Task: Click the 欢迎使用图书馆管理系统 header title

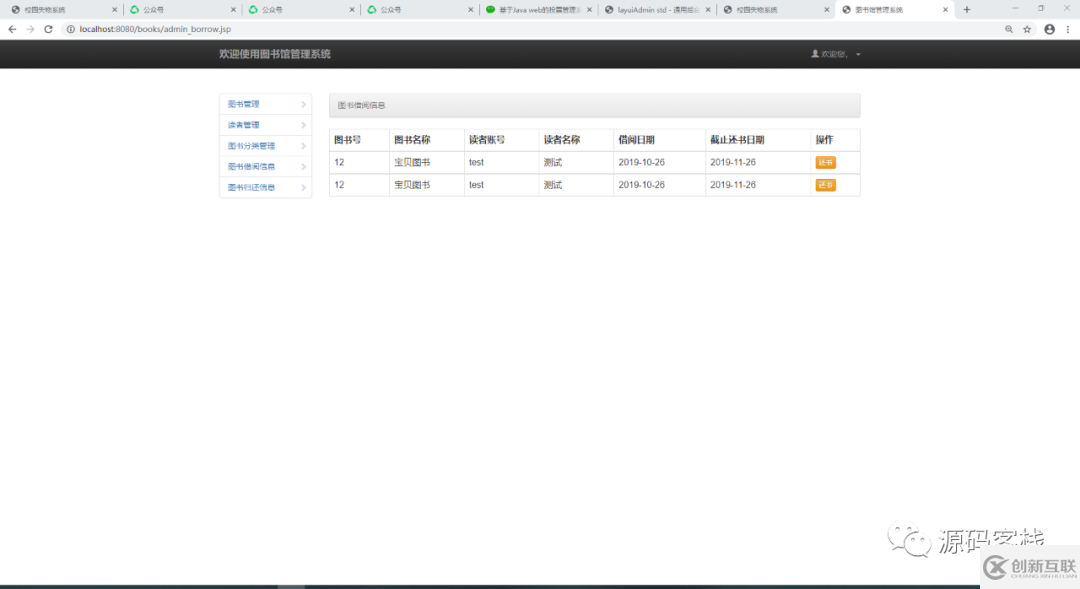Action: [275, 54]
